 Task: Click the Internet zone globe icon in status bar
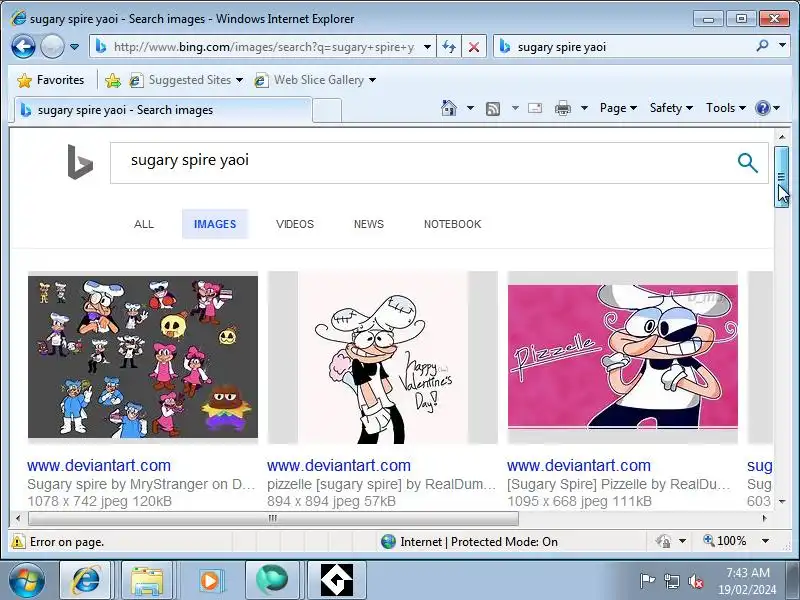pyautogui.click(x=388, y=541)
